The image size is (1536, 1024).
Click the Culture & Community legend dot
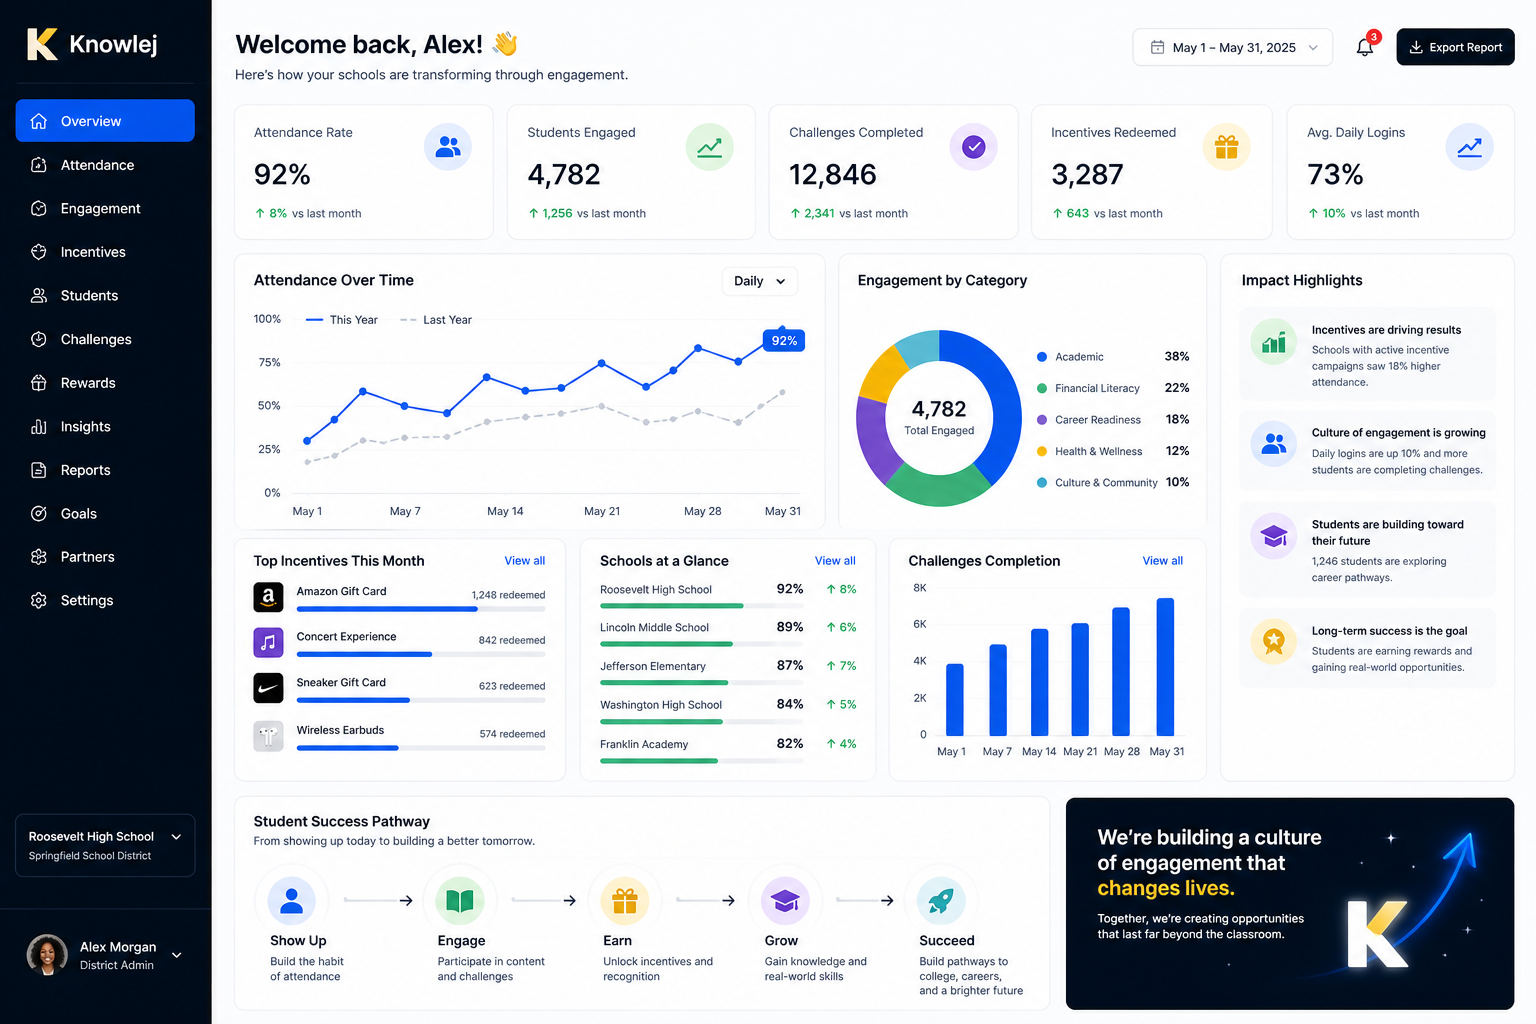(1042, 482)
